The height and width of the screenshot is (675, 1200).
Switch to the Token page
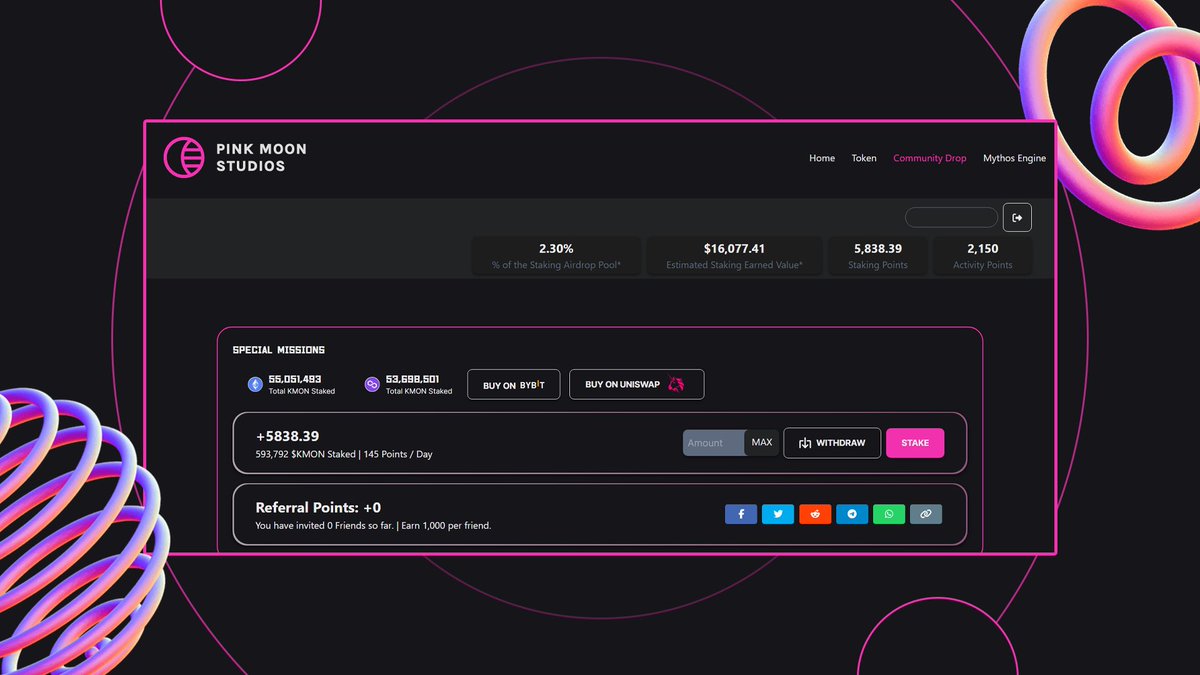[x=864, y=158]
